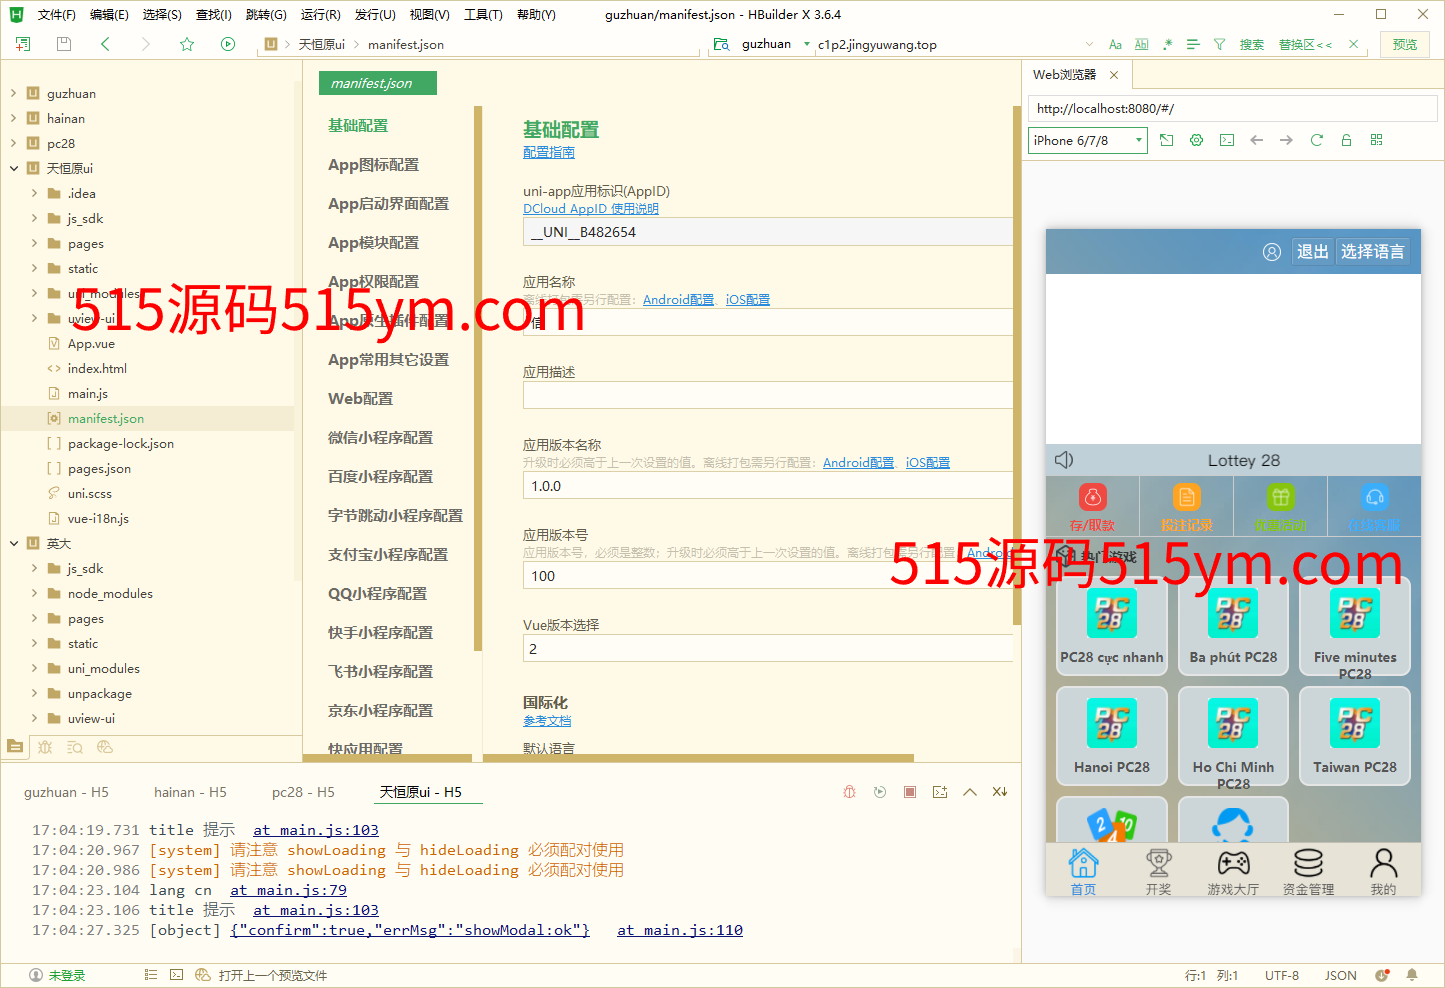1445x988 pixels.
Task: Toggle whole word match search option
Action: [1141, 44]
